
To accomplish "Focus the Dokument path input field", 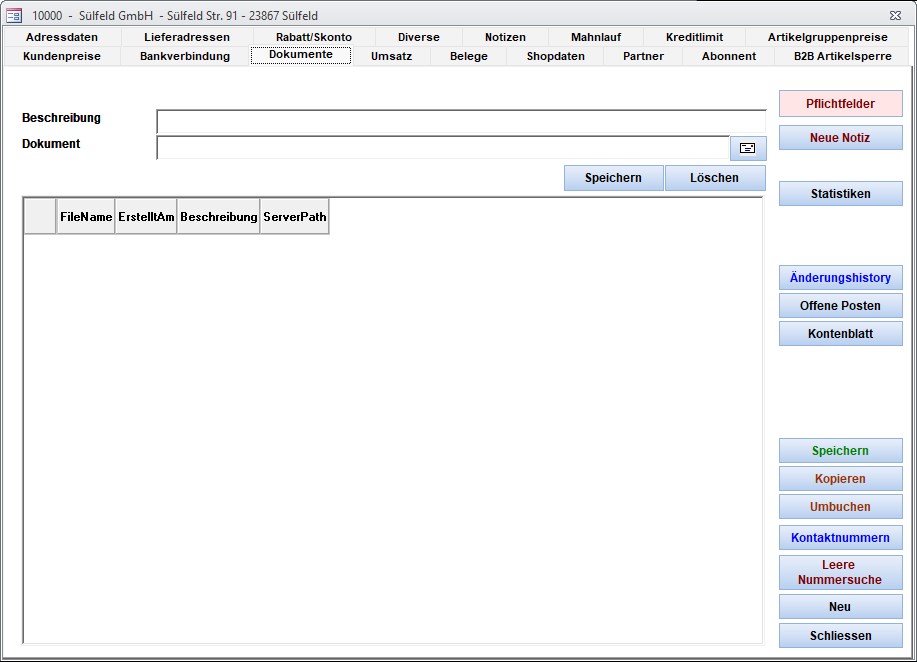I will [443, 148].
